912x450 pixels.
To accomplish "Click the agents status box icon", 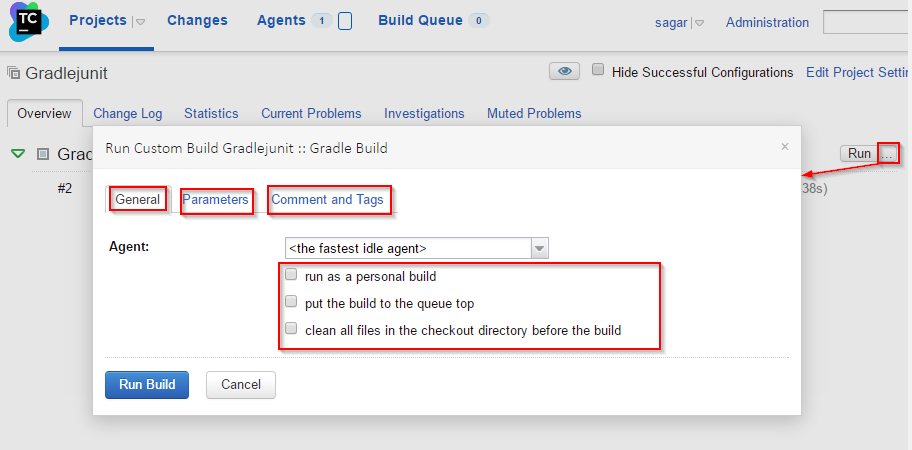I will tap(345, 22).
